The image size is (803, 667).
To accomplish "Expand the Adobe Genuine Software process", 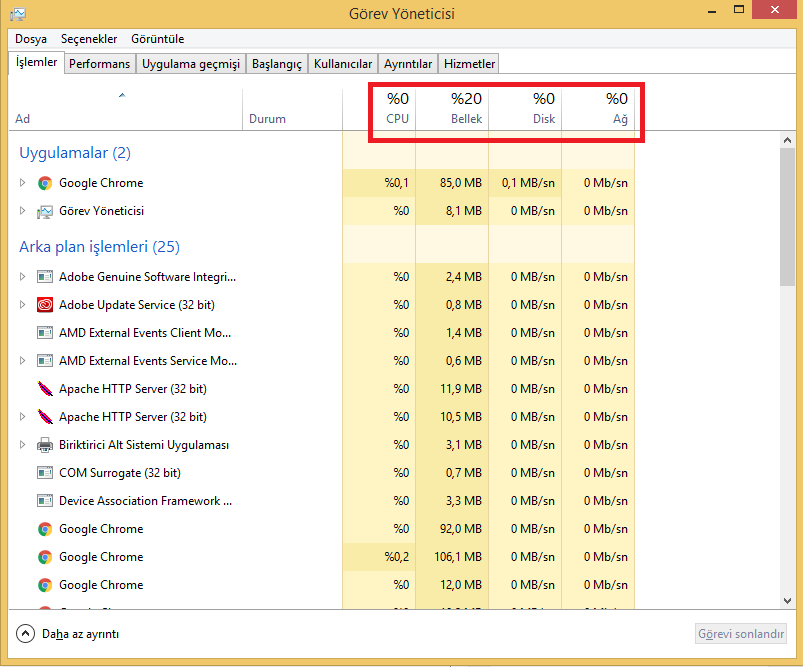I will 21,277.
